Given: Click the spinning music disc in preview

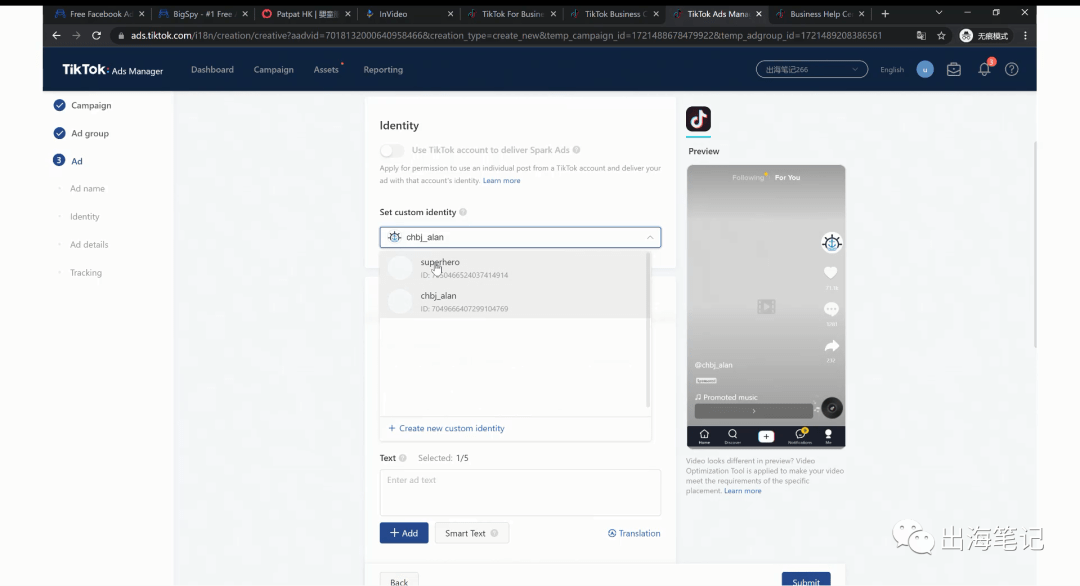Looking at the screenshot, I should coord(832,408).
